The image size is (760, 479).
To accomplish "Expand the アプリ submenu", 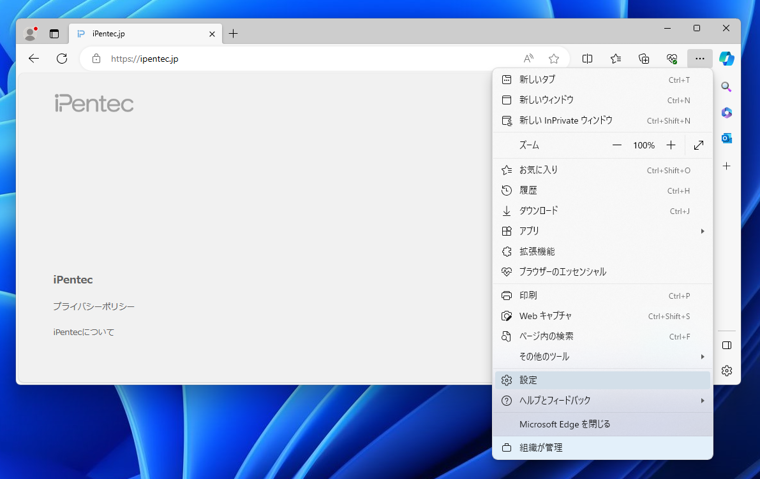I will (602, 231).
